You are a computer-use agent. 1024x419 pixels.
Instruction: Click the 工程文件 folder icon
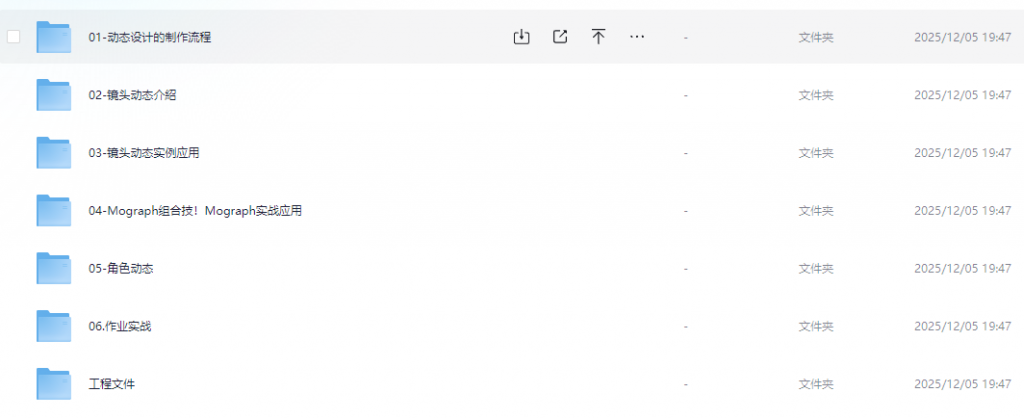[54, 384]
